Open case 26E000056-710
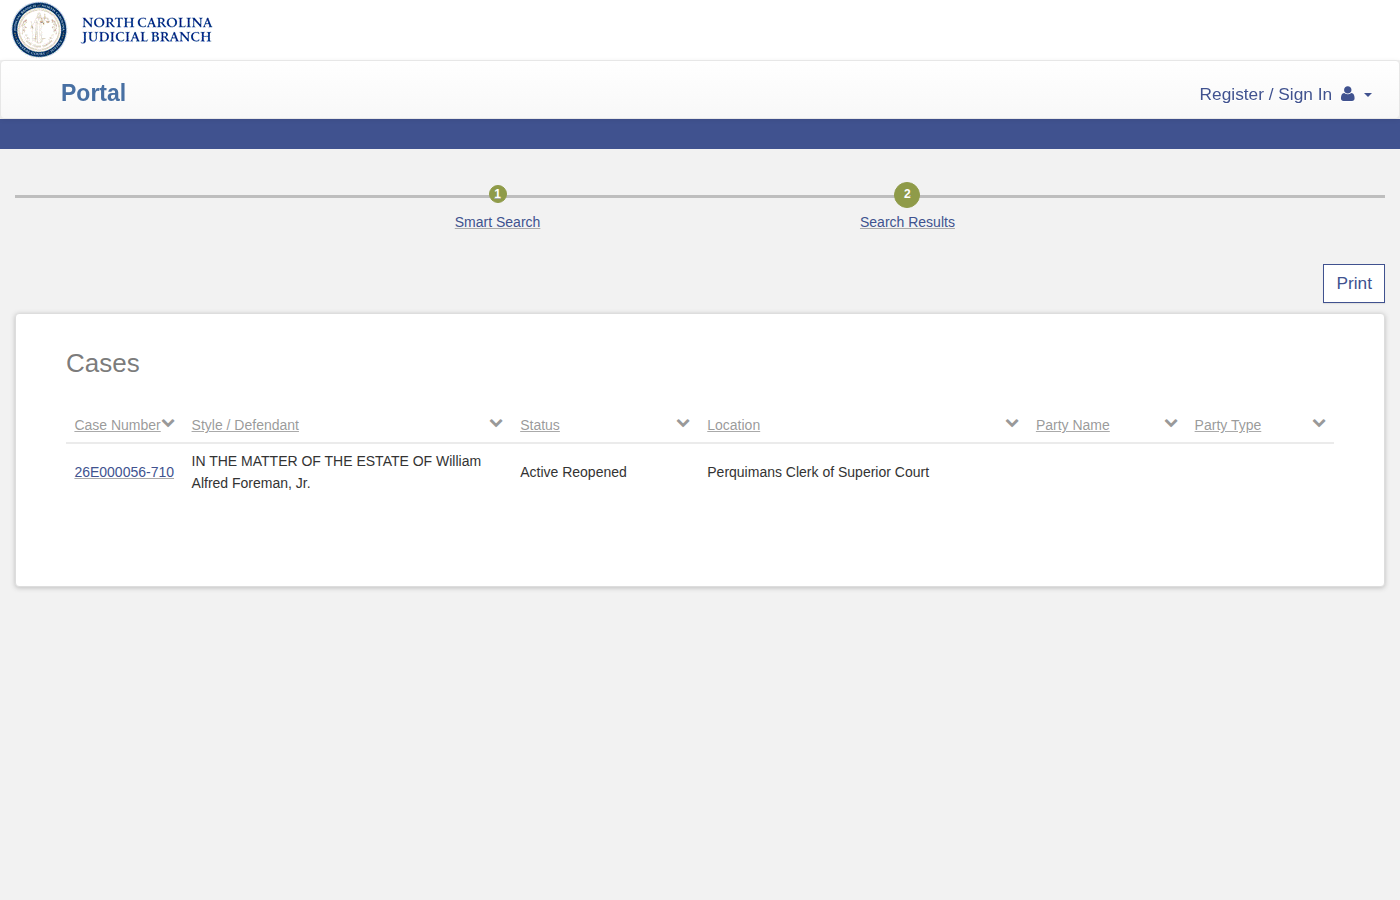This screenshot has height=900, width=1400. (124, 471)
